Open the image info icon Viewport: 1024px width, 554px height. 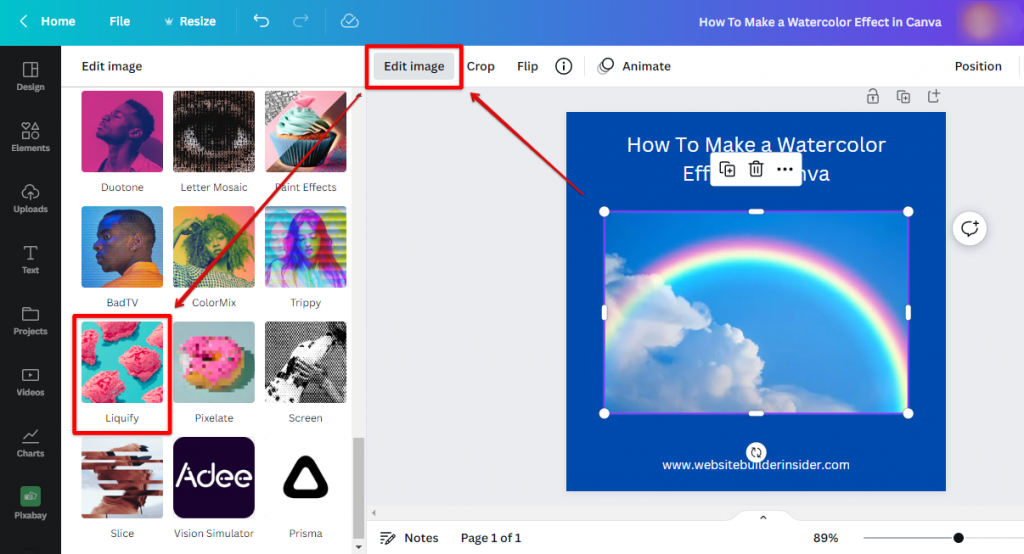click(564, 66)
